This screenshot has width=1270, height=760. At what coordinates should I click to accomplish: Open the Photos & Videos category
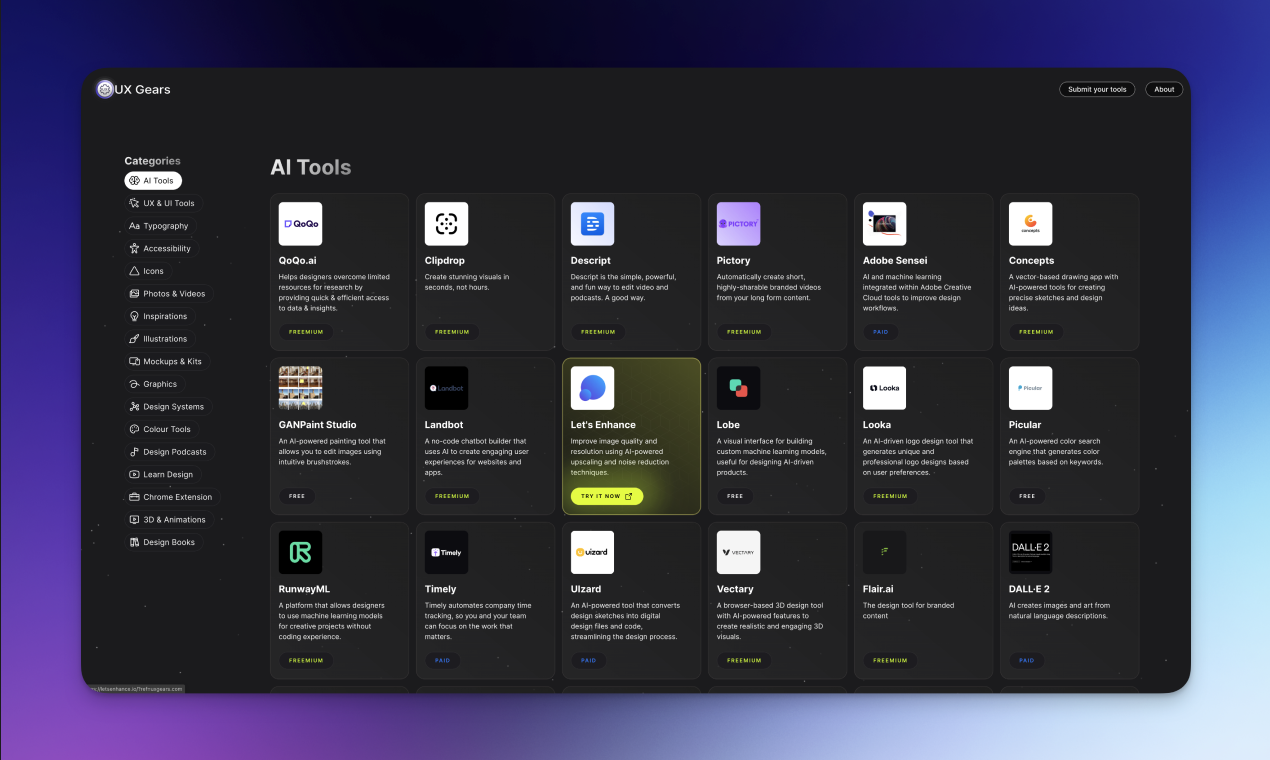(x=168, y=294)
